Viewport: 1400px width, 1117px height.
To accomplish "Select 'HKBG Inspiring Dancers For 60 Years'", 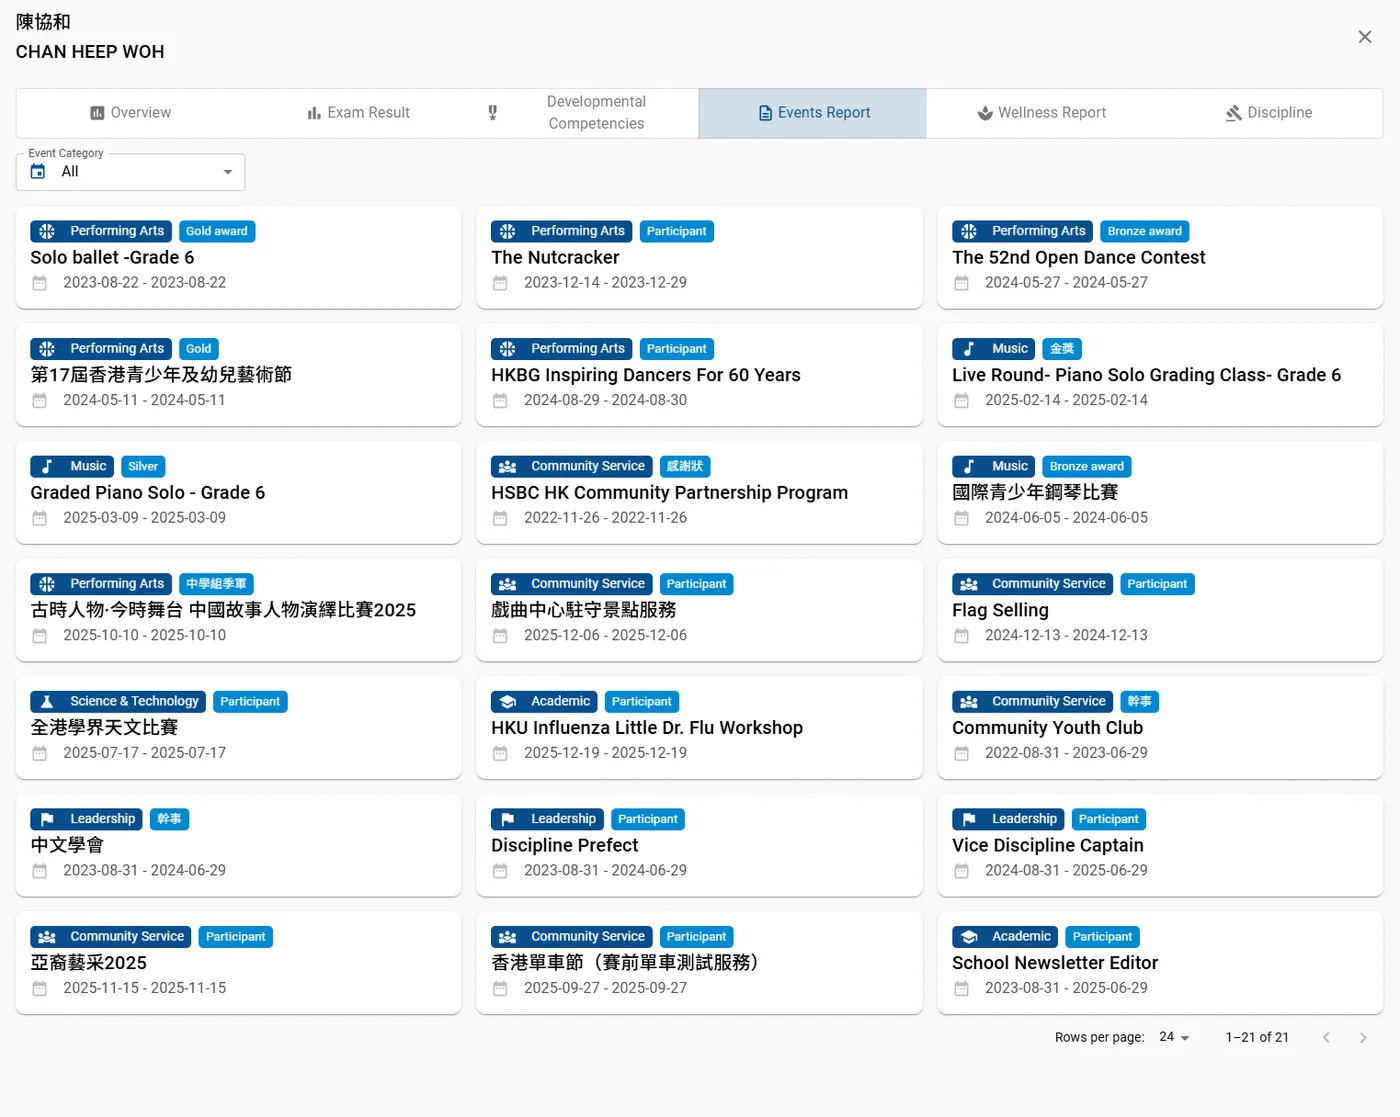I will click(x=646, y=375).
